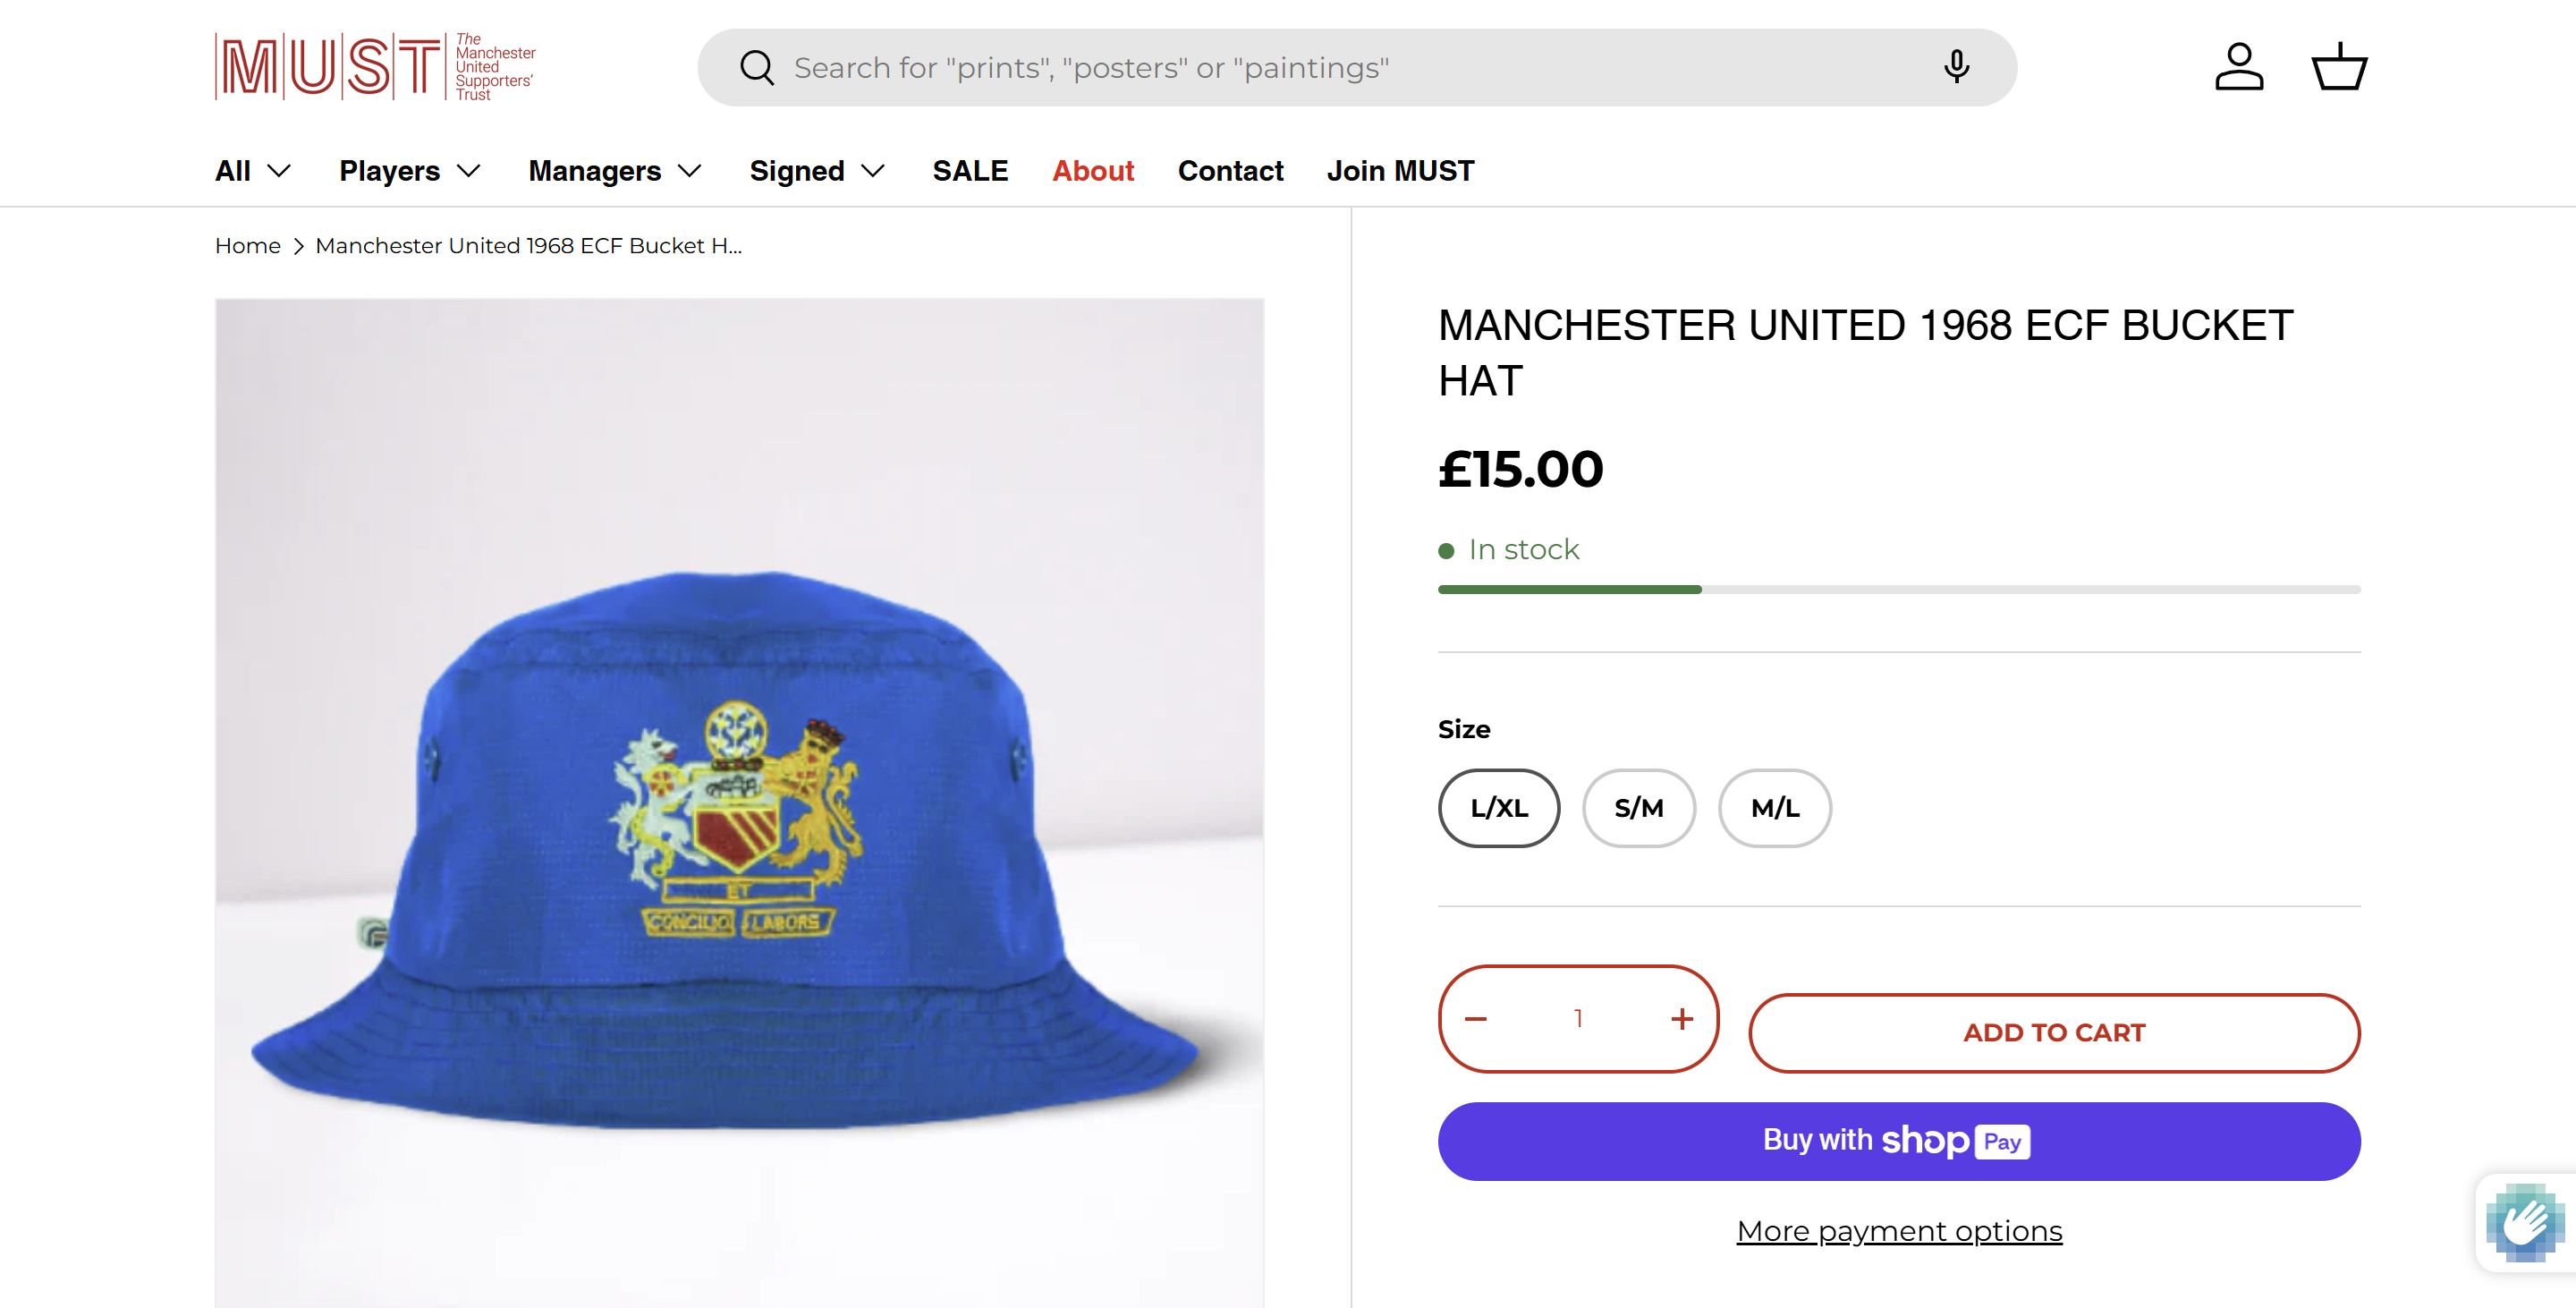
Task: Choose the S/M size option
Action: [x=1639, y=808]
